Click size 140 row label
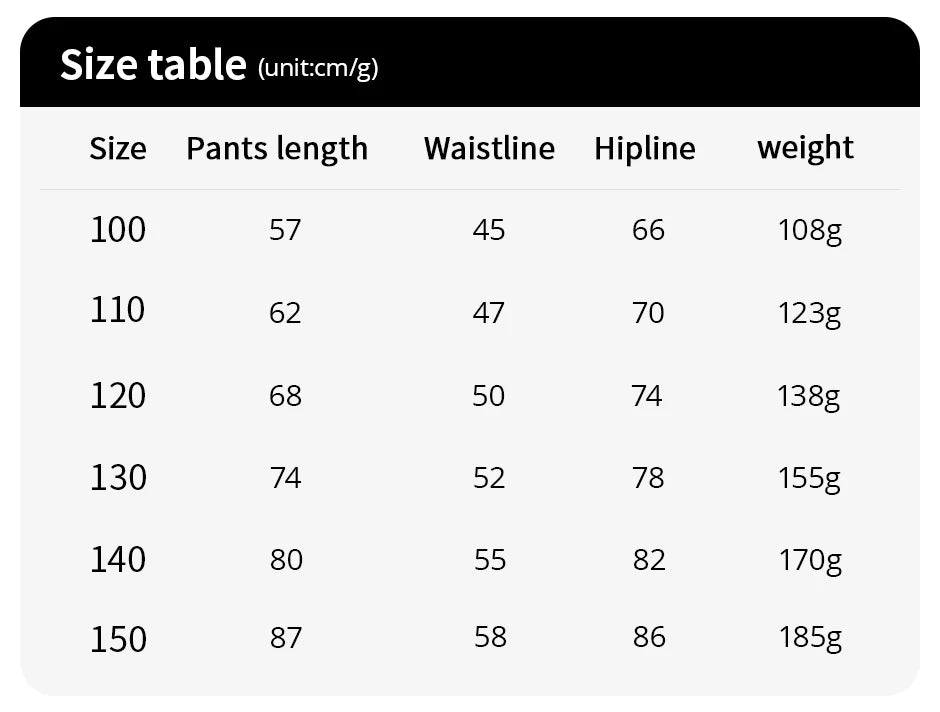 click(x=118, y=560)
